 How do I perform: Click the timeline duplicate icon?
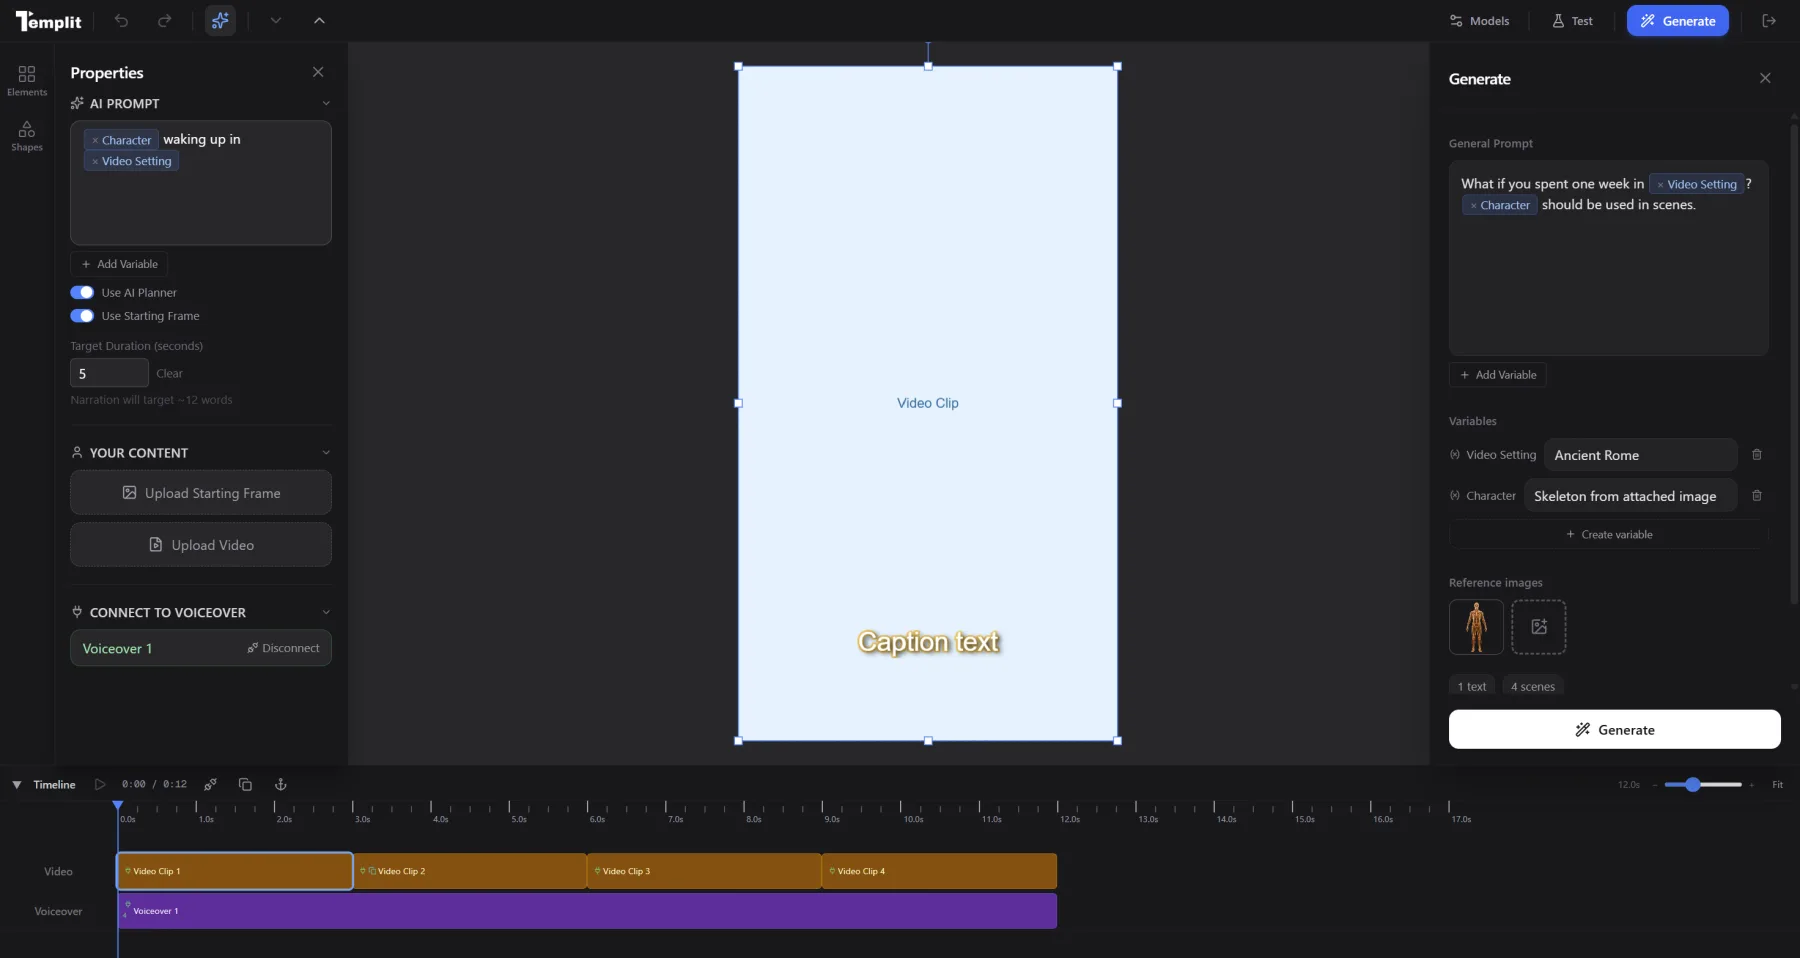[245, 785]
